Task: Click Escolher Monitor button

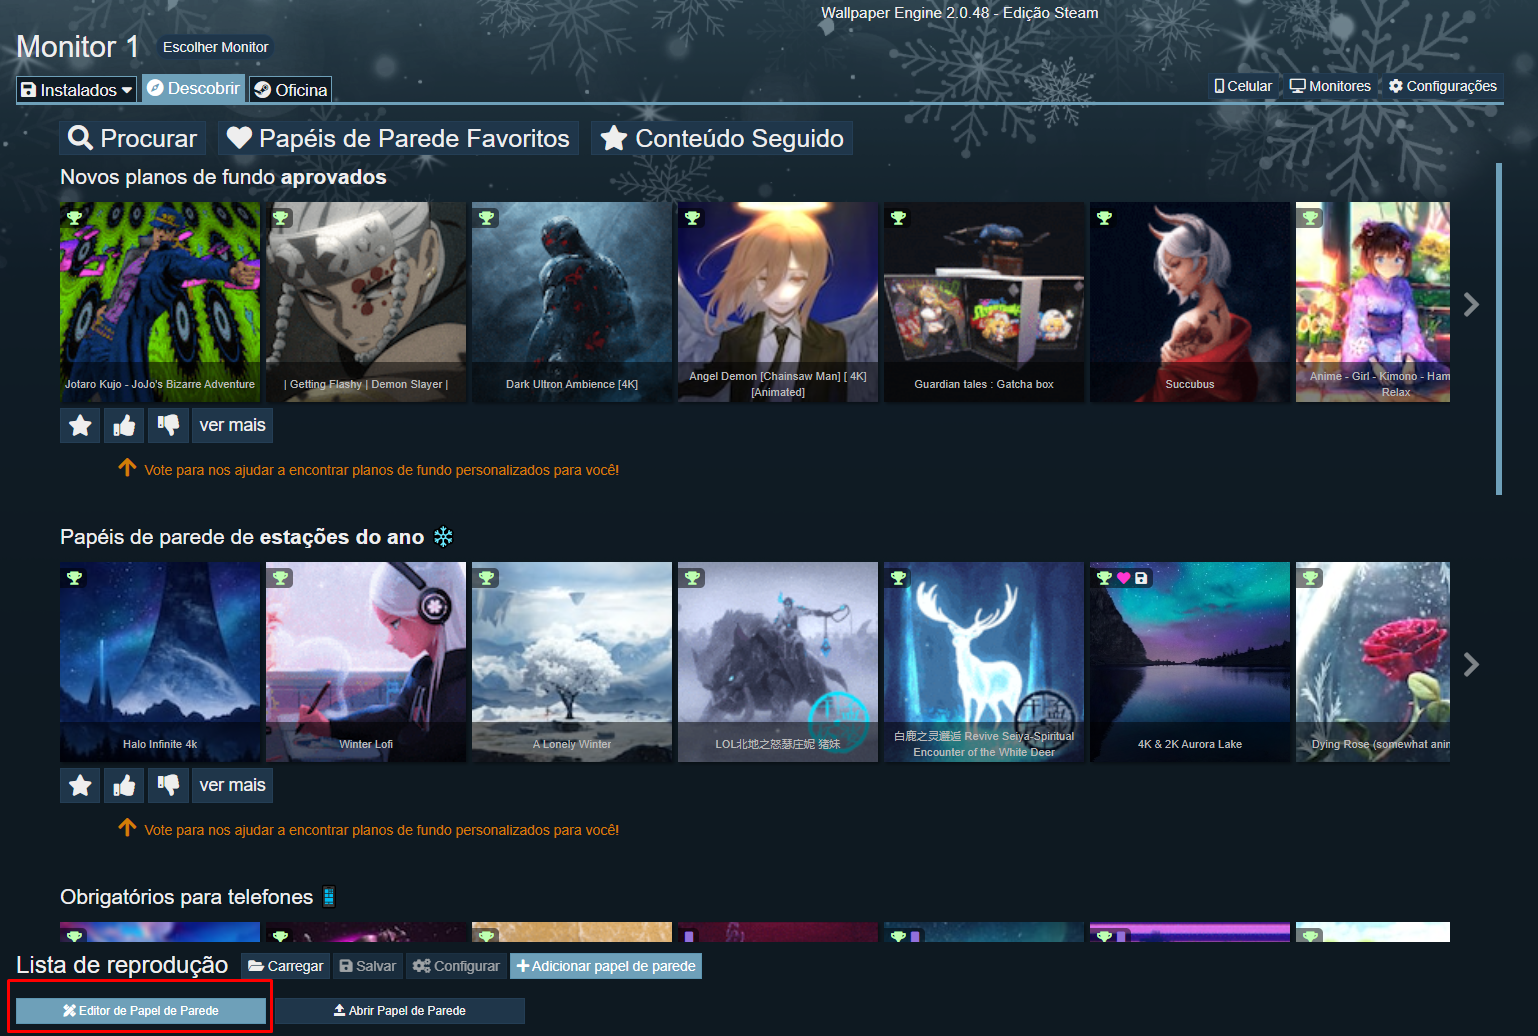Action: (215, 47)
